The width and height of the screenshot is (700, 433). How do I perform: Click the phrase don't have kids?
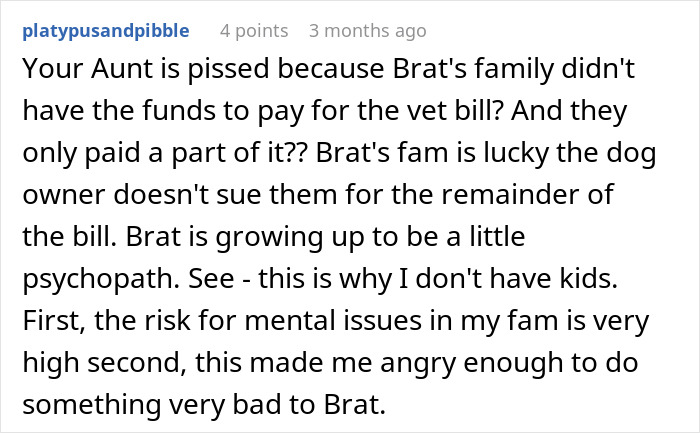pos(517,279)
